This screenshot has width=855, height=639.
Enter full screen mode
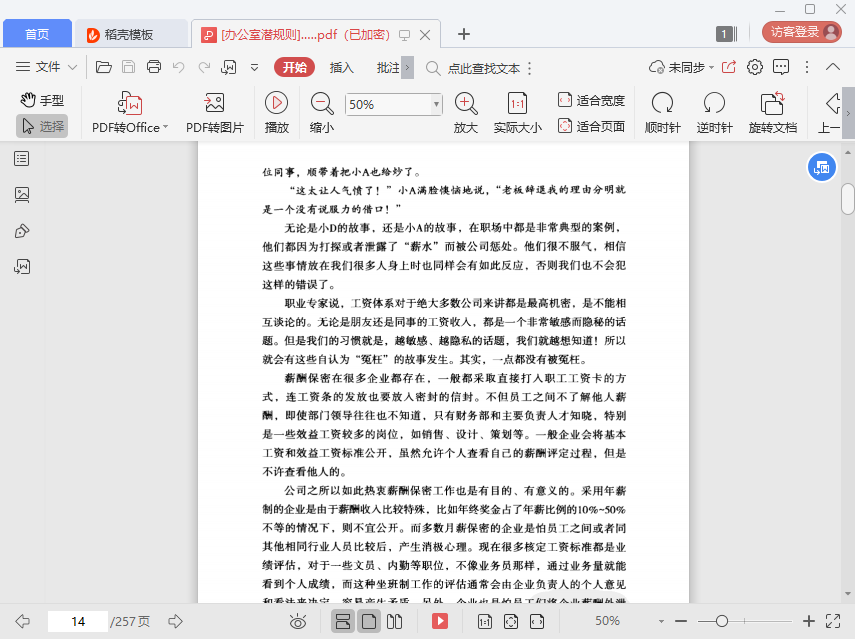[x=833, y=621]
